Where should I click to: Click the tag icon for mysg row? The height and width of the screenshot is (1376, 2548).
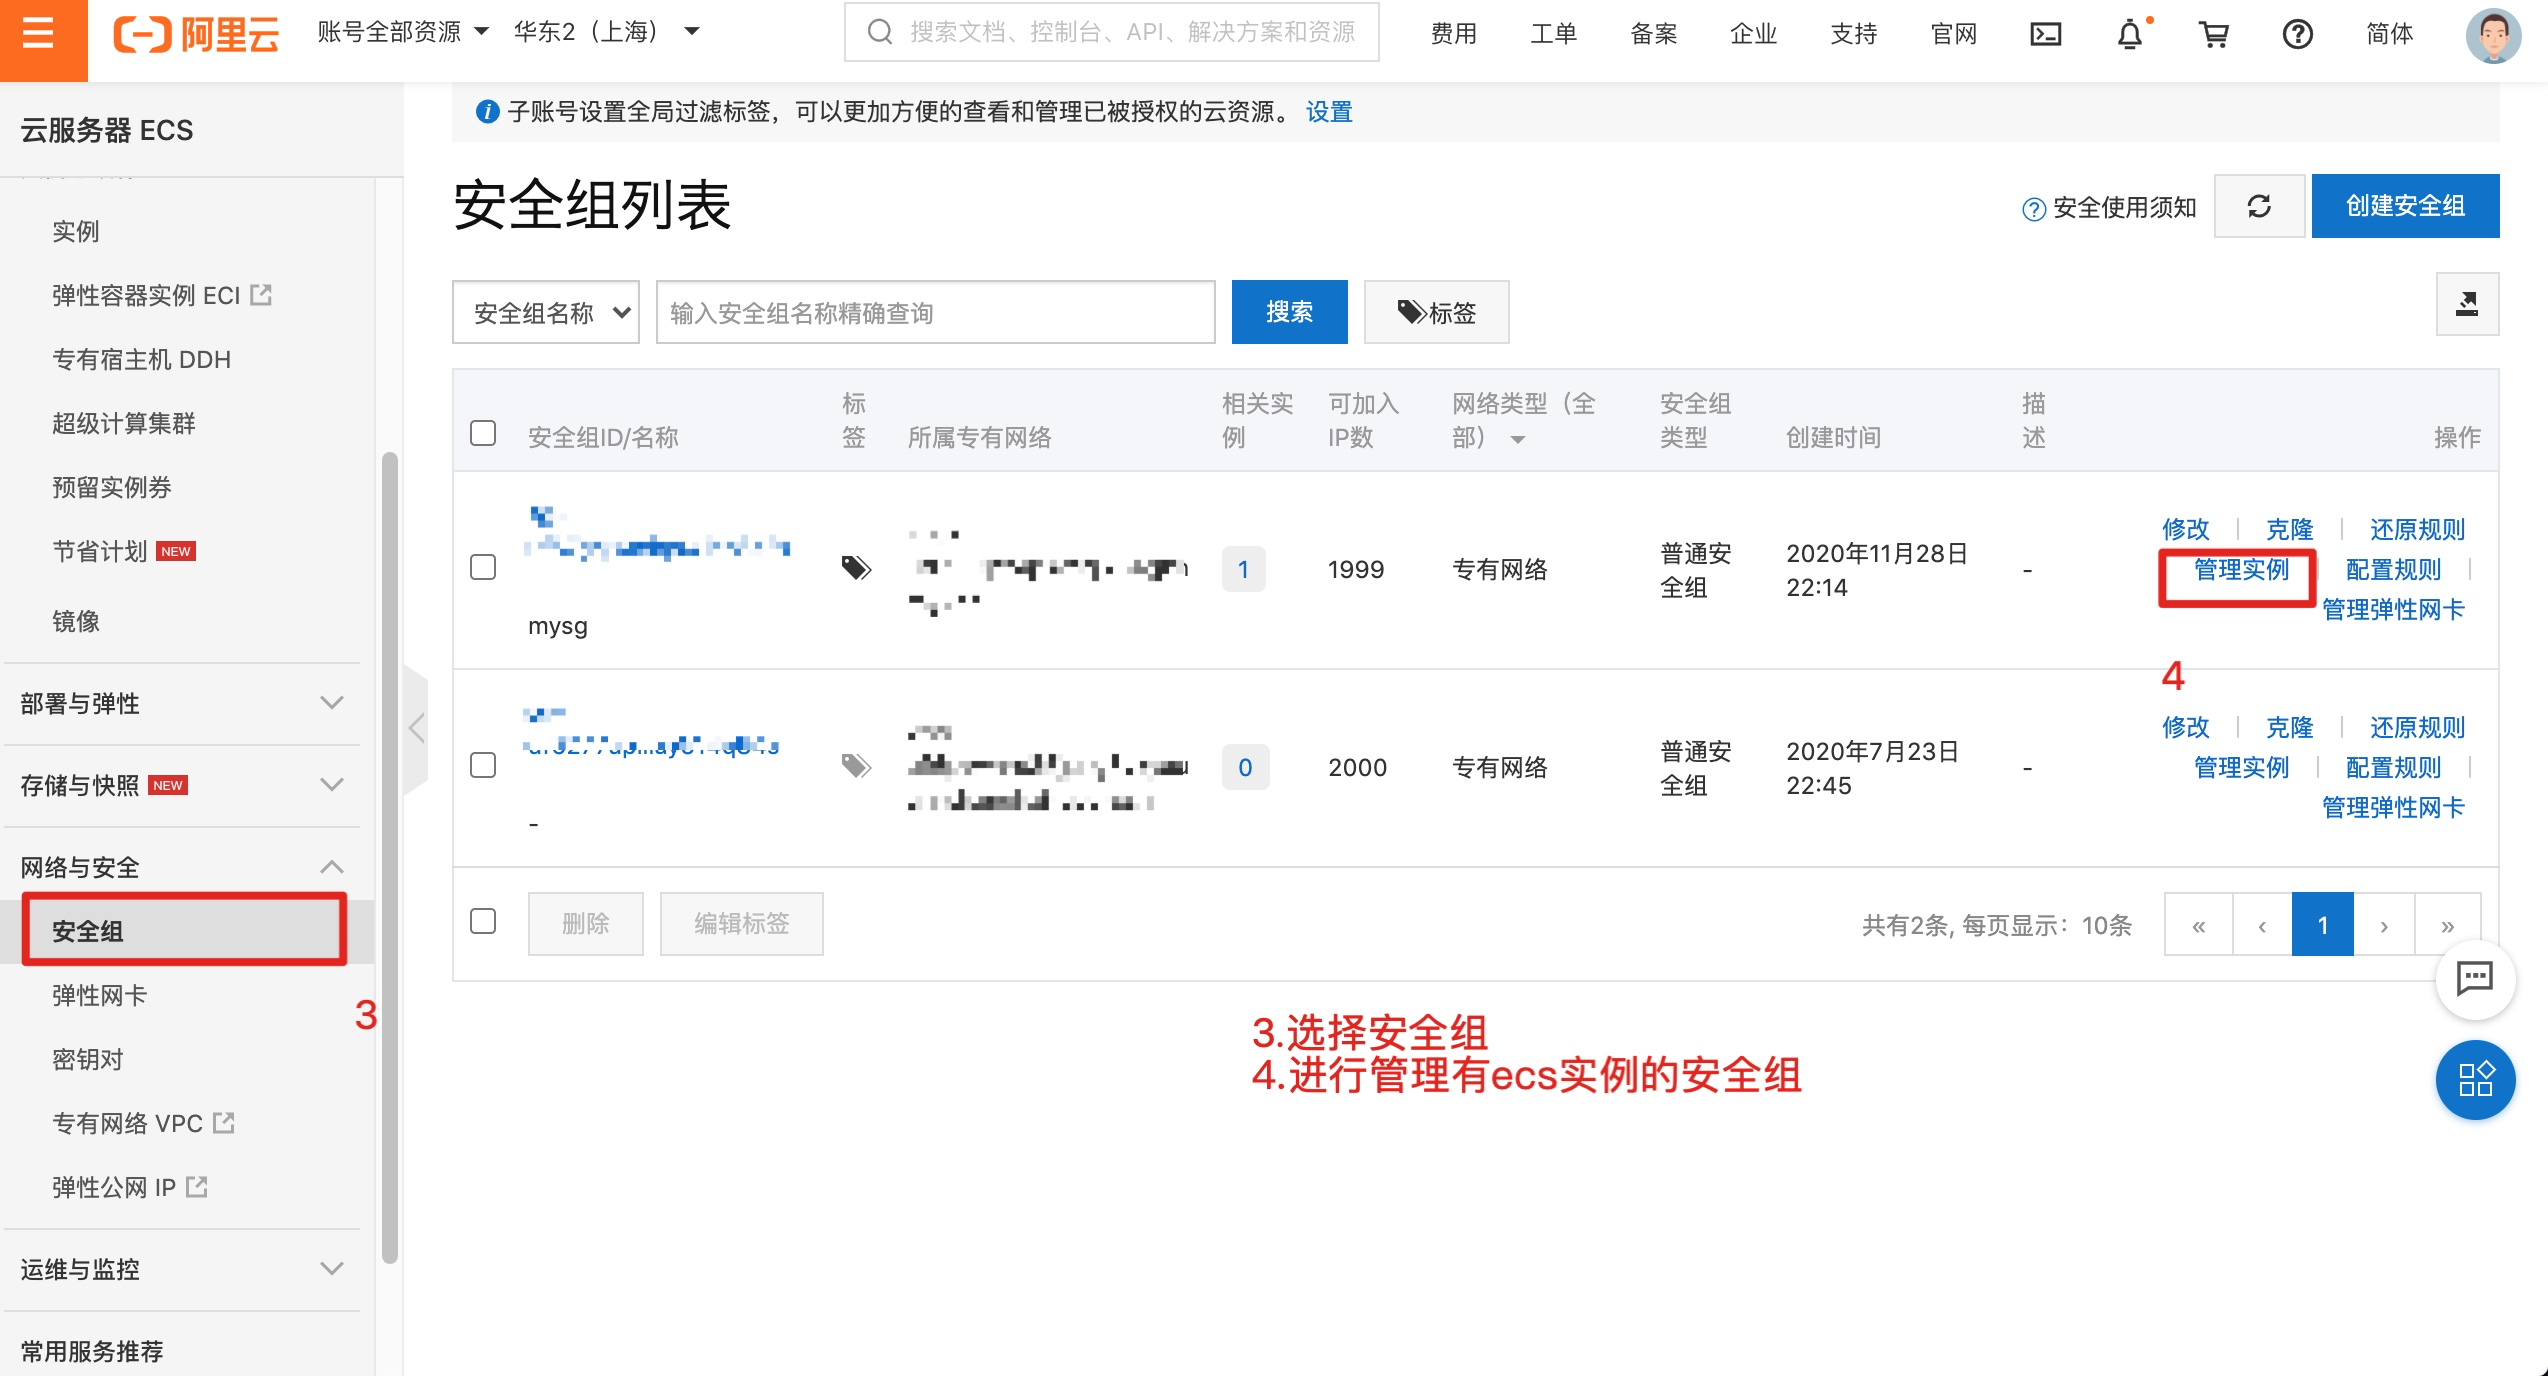[856, 568]
